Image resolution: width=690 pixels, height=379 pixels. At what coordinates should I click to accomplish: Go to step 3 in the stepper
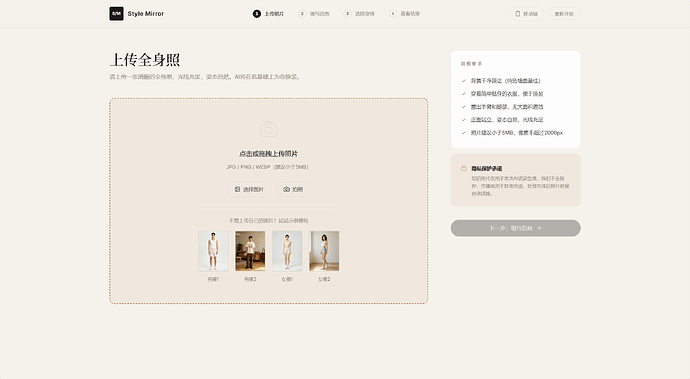[359, 14]
